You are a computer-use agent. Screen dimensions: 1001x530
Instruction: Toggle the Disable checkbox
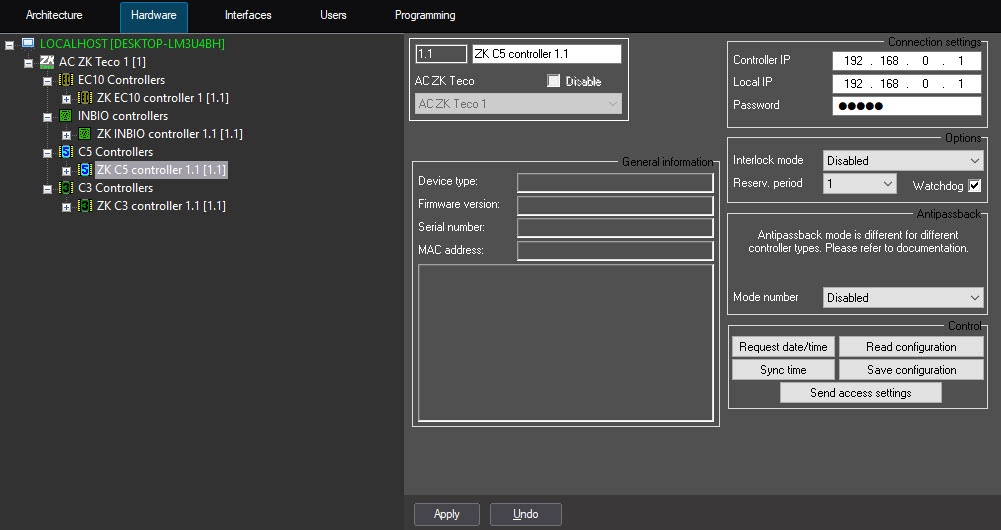[554, 81]
